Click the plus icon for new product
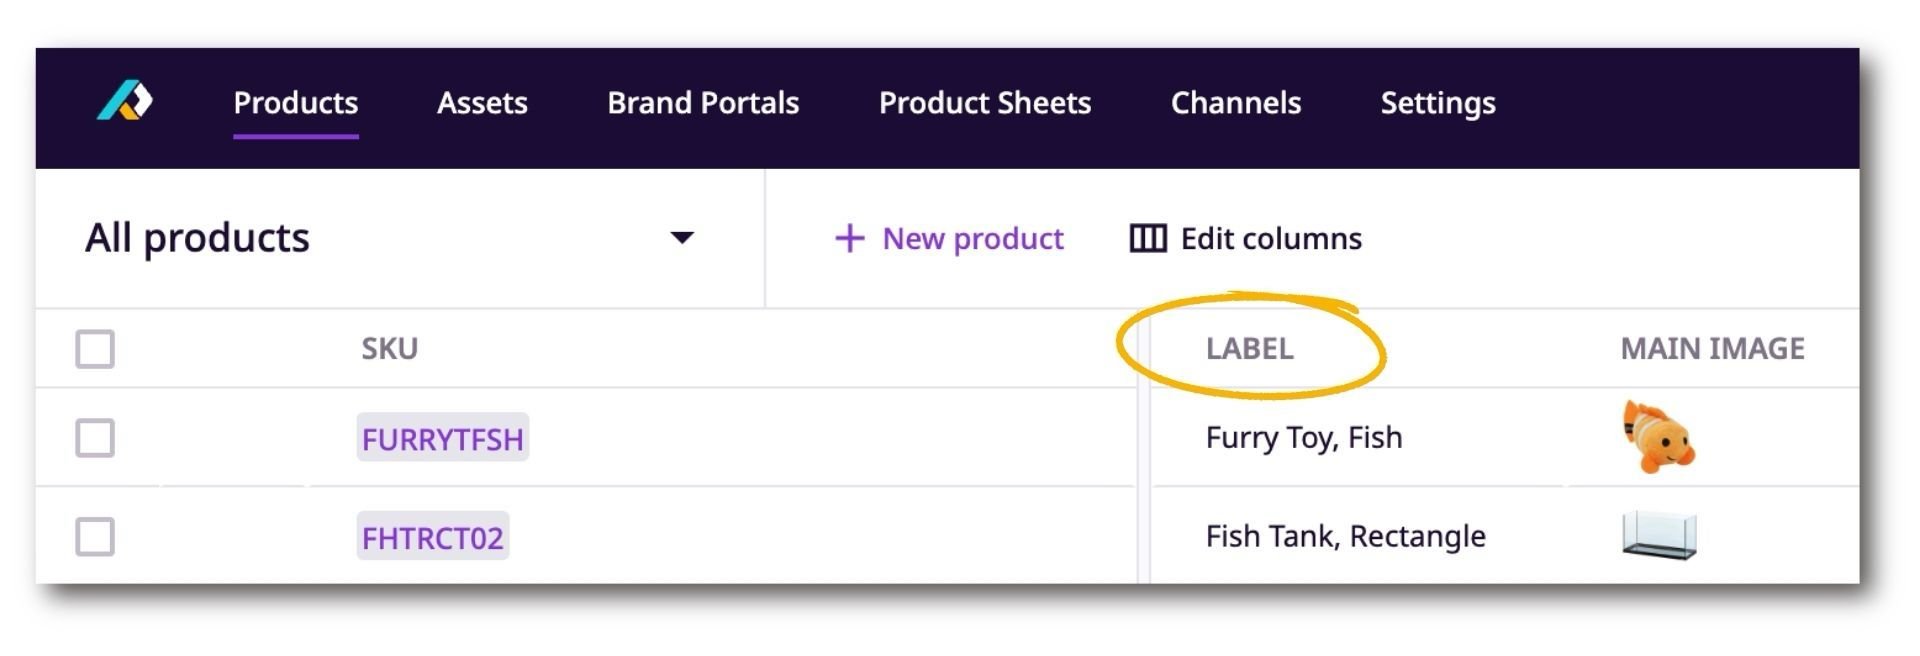This screenshot has width=1920, height=656. pyautogui.click(x=849, y=238)
